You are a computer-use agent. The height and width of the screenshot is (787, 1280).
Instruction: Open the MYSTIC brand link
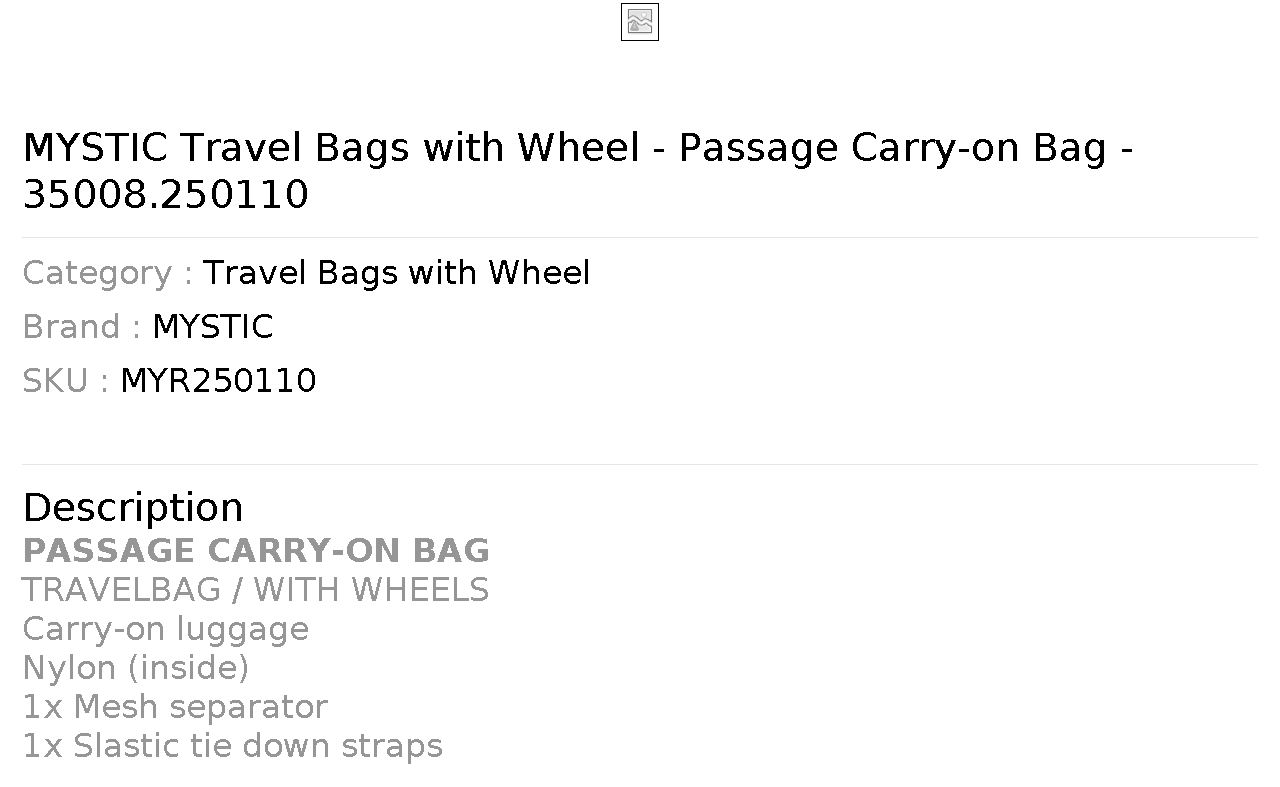pos(212,327)
